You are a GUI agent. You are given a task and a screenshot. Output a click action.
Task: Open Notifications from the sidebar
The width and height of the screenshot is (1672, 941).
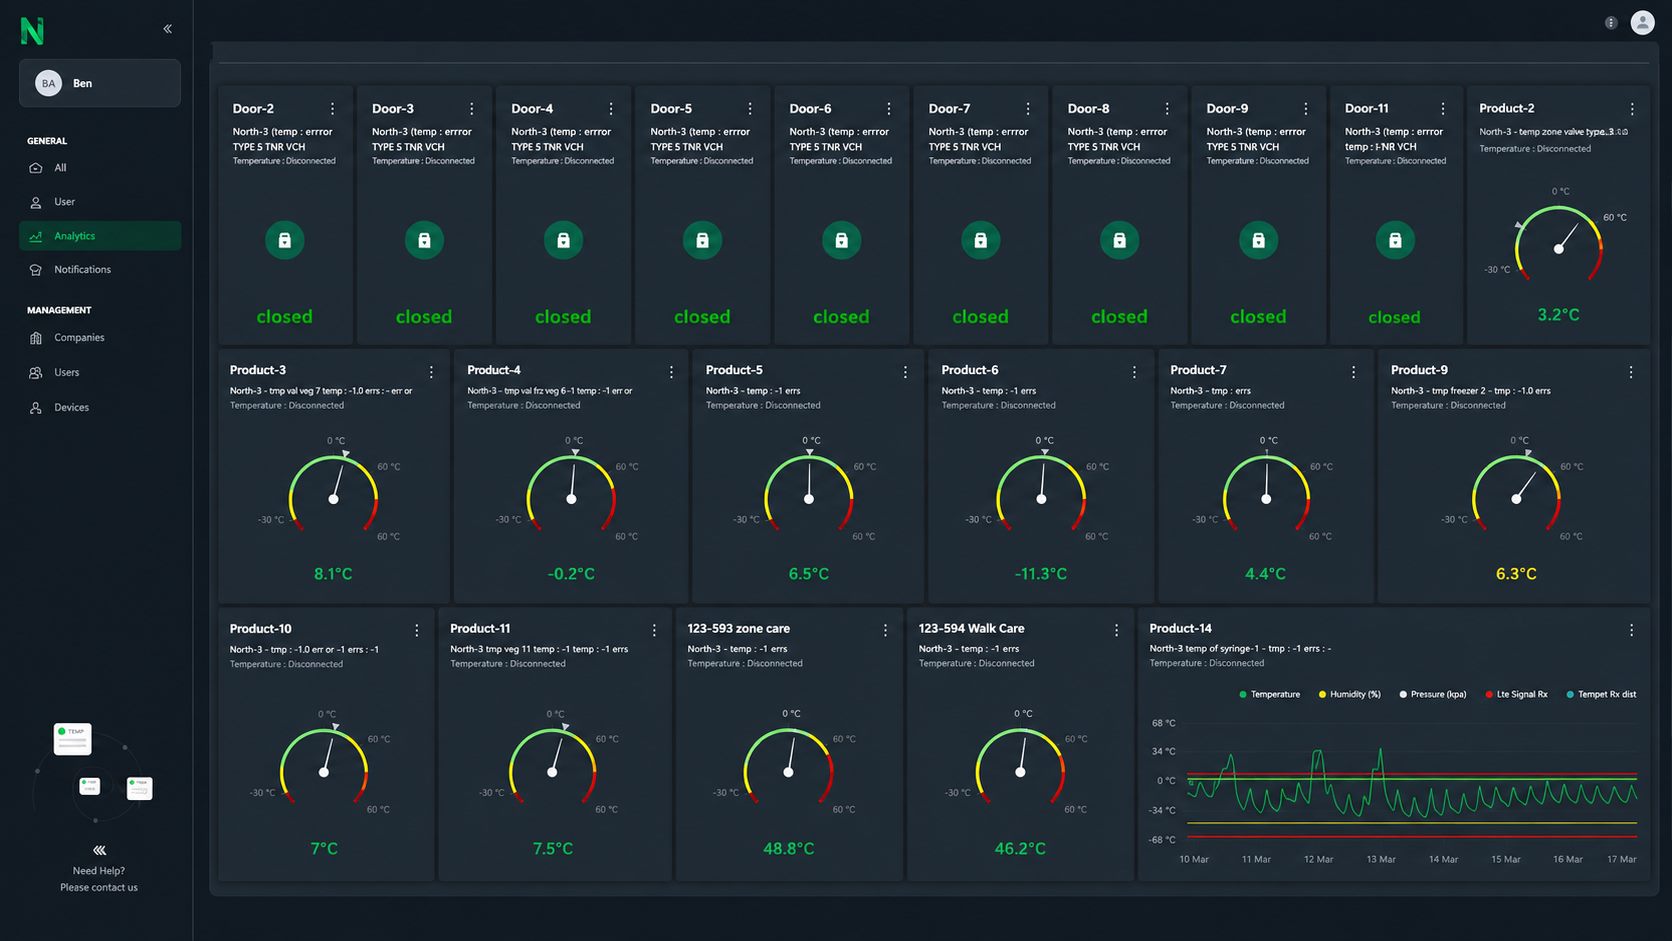point(100,270)
